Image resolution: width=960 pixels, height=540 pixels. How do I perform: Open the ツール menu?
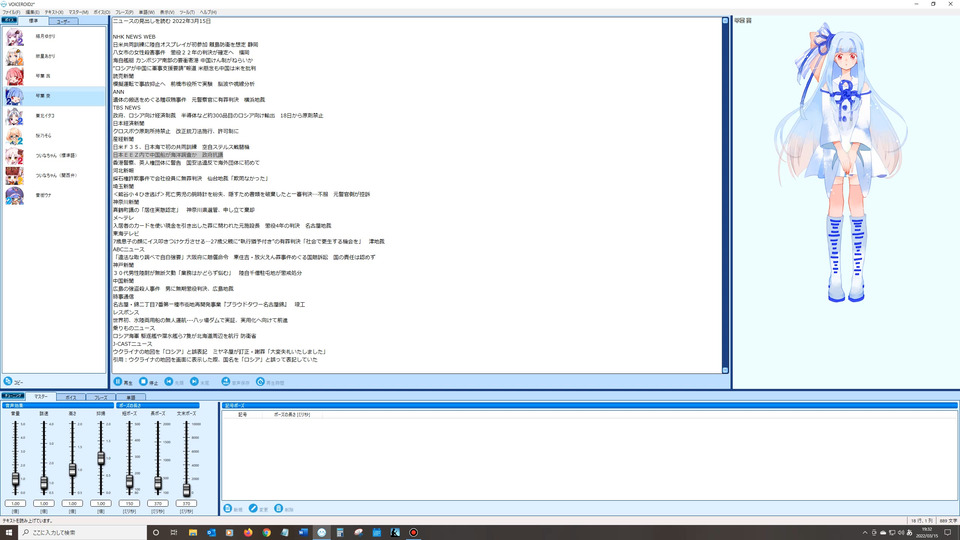[x=187, y=12]
